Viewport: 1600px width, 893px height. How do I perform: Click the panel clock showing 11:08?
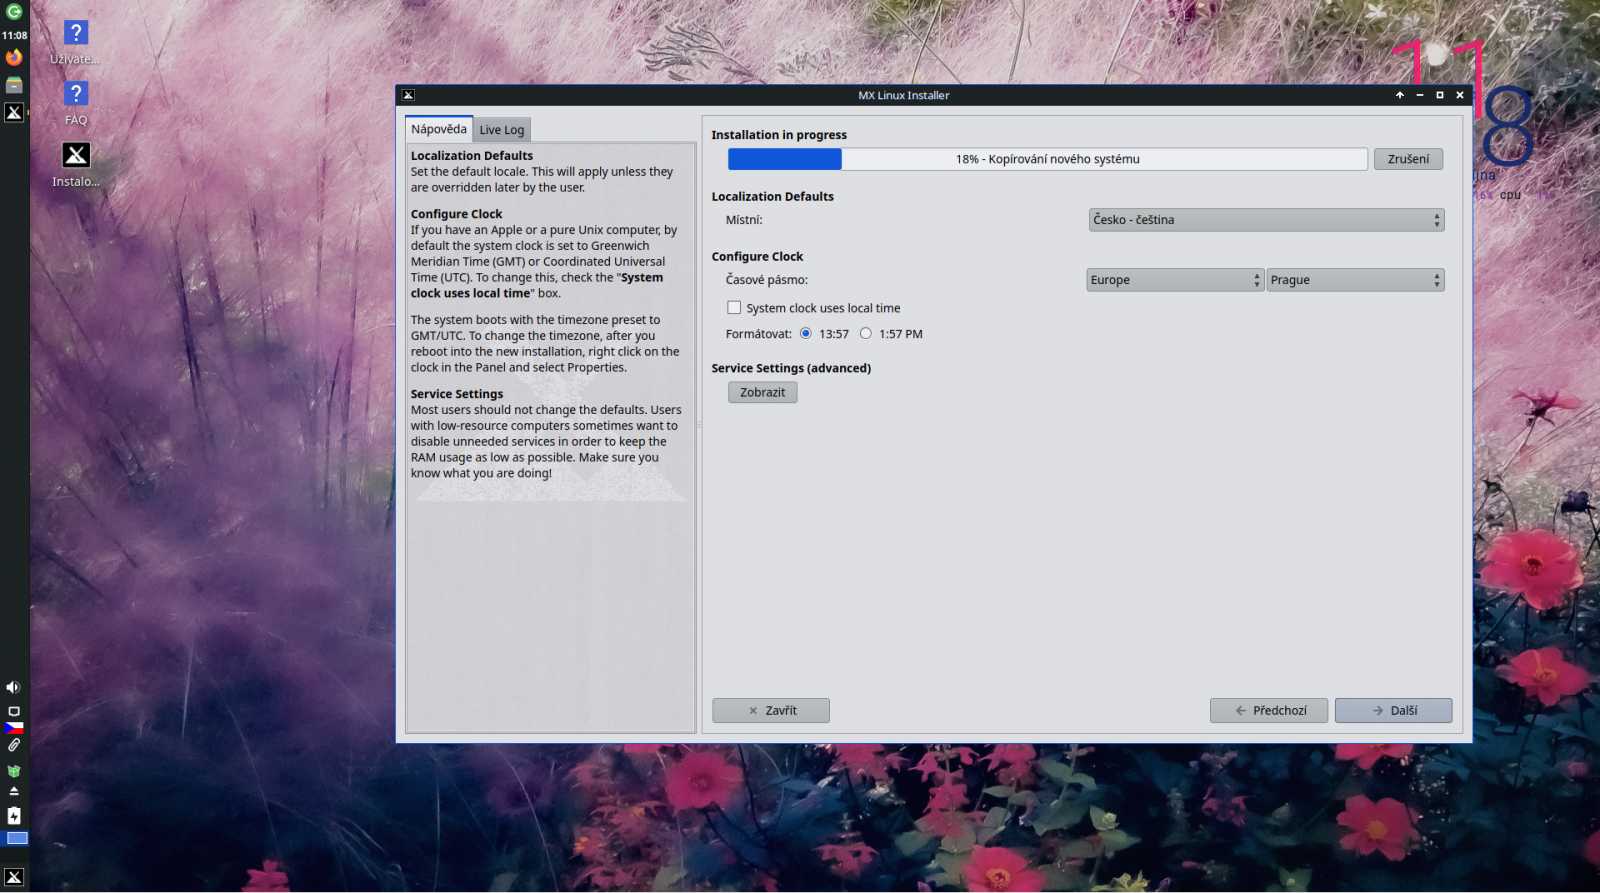click(x=14, y=35)
